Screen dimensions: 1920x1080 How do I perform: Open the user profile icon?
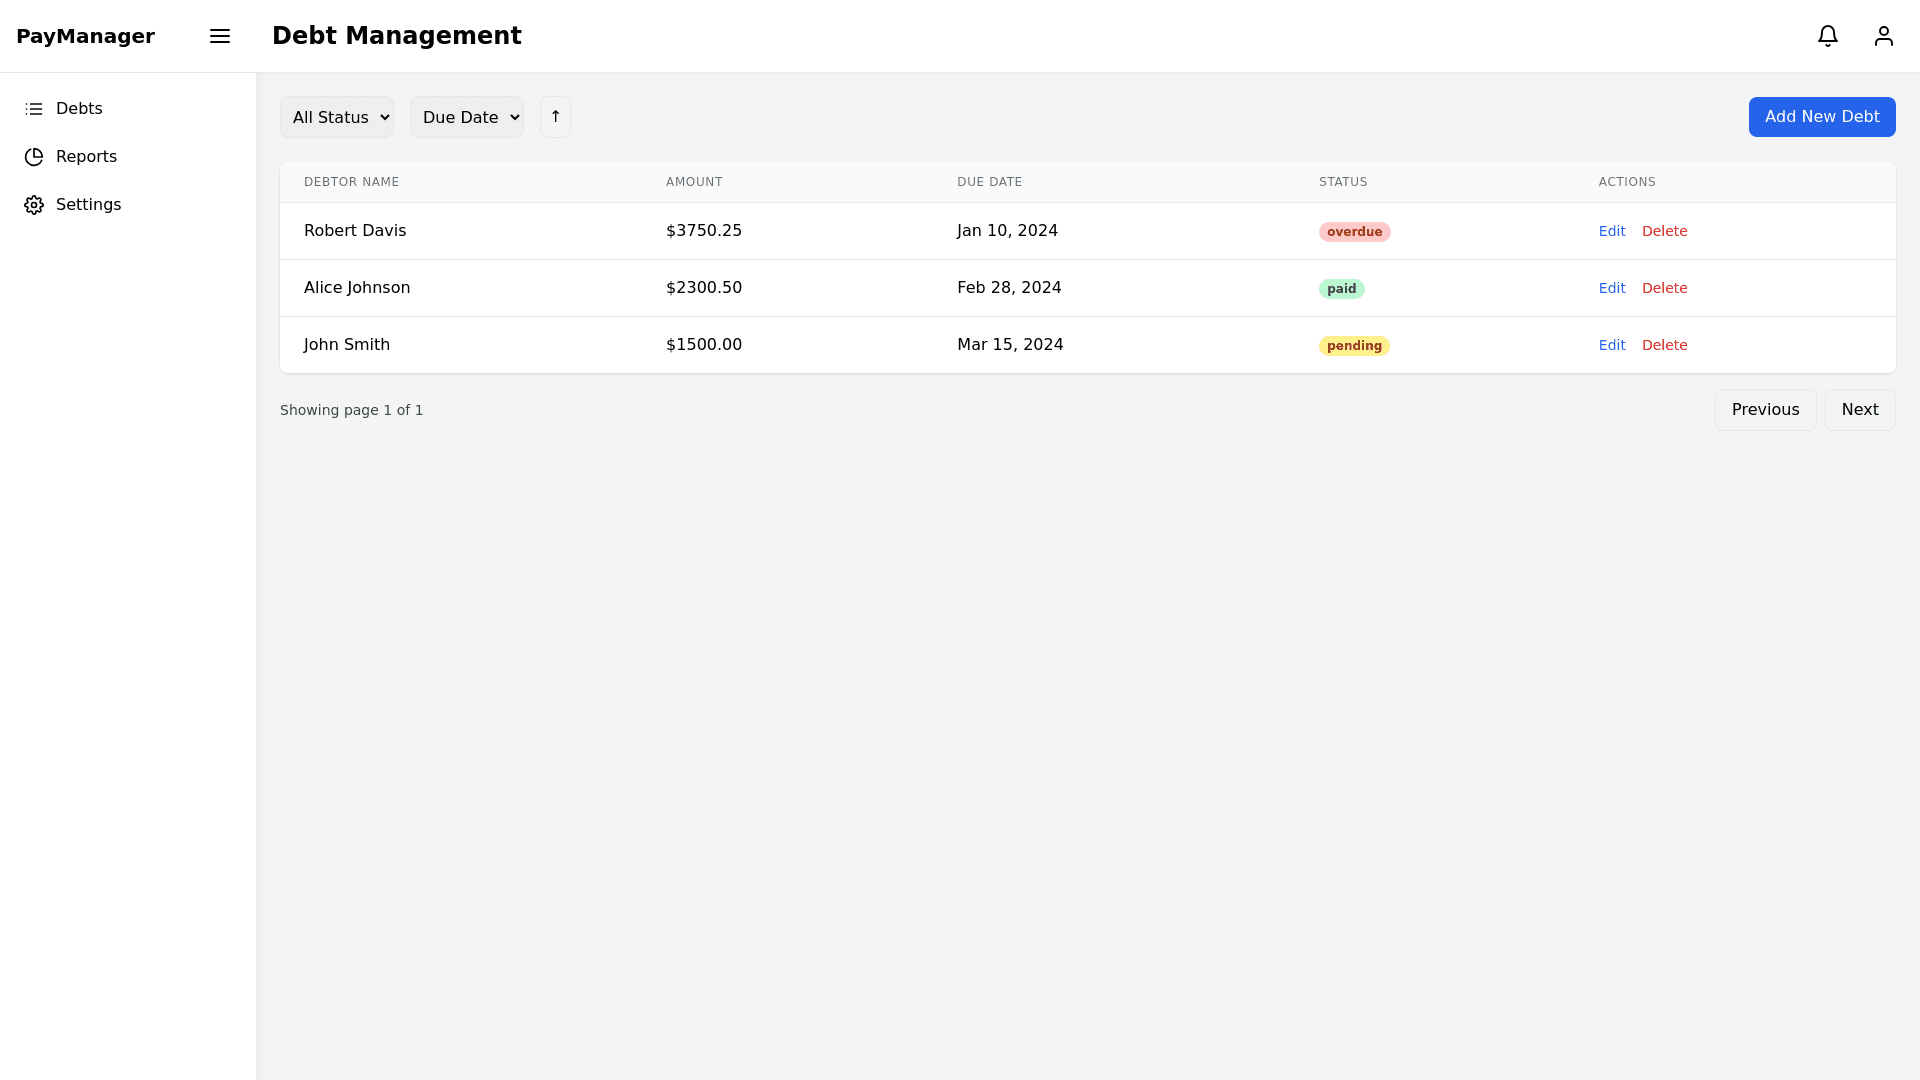click(1884, 36)
